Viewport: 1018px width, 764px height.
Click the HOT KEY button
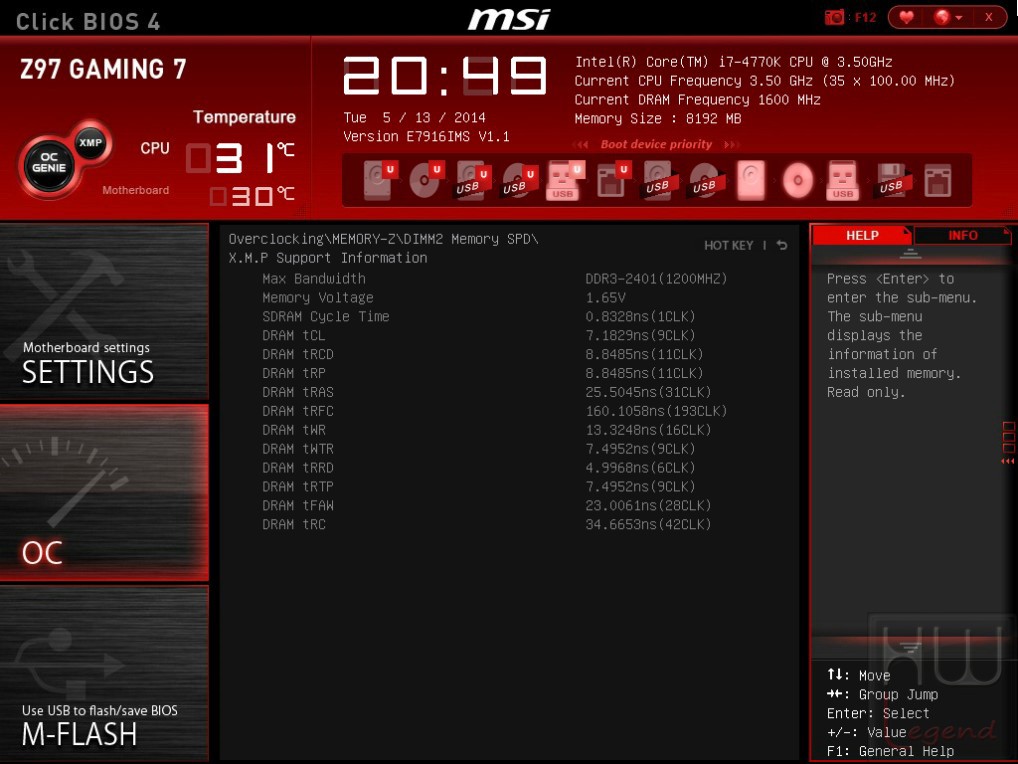[728, 245]
